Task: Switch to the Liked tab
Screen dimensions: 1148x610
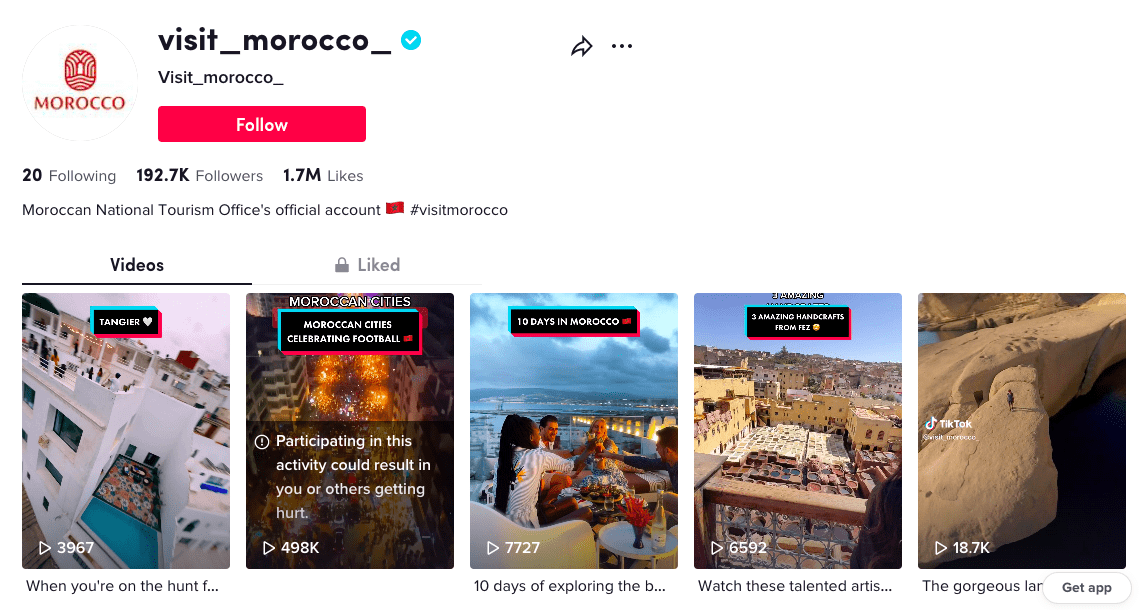Action: [x=367, y=265]
